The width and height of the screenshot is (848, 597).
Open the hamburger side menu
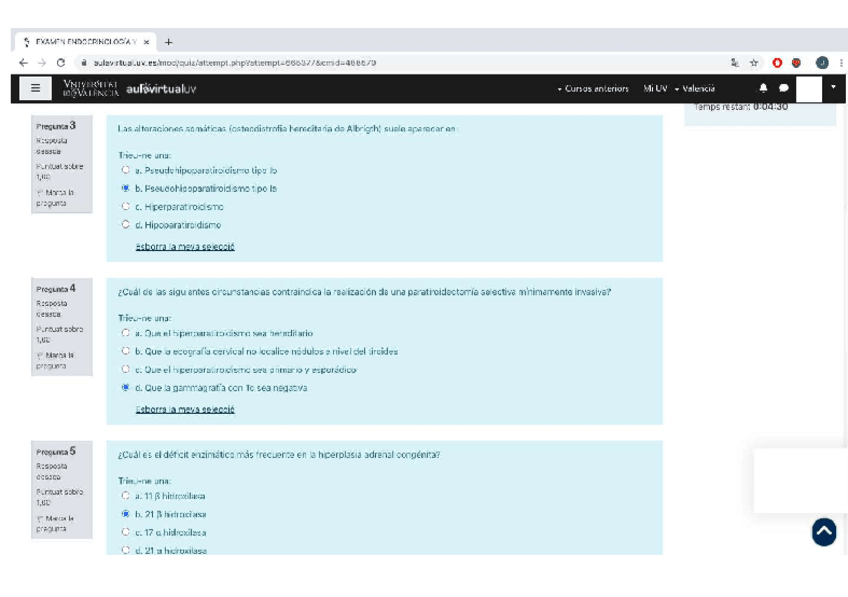point(35,88)
